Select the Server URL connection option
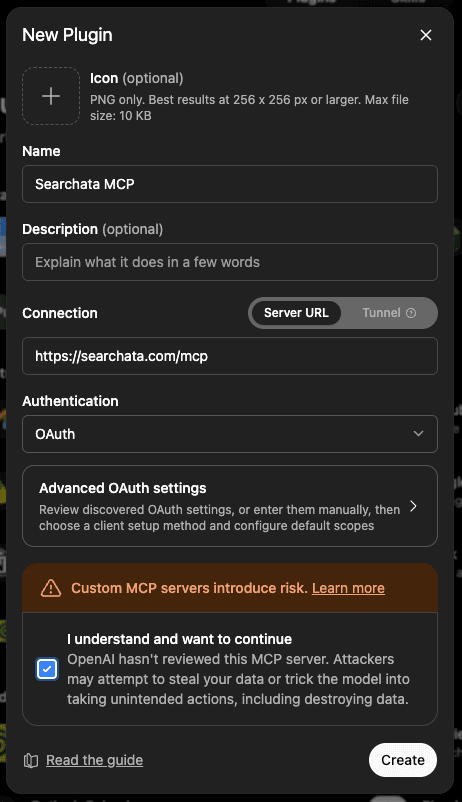 [x=296, y=313]
